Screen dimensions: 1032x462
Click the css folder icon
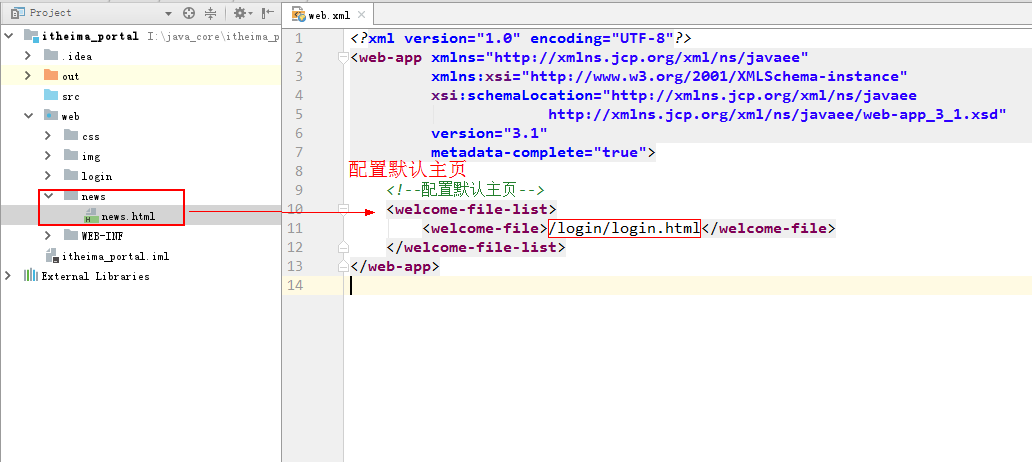(71, 136)
